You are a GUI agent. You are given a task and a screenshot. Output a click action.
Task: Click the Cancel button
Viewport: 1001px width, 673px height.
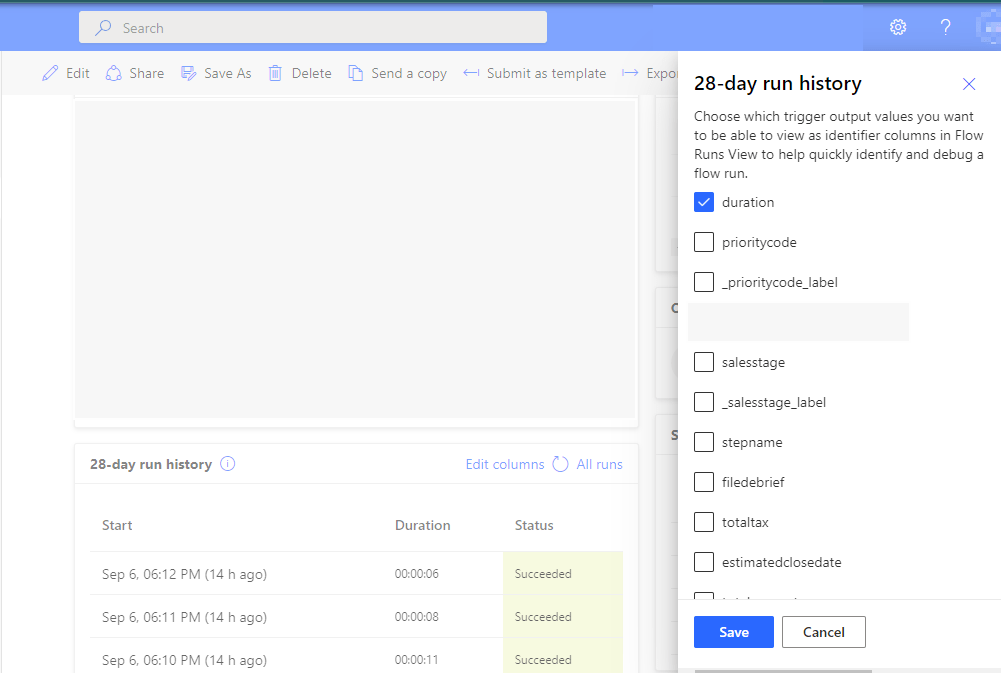click(823, 632)
